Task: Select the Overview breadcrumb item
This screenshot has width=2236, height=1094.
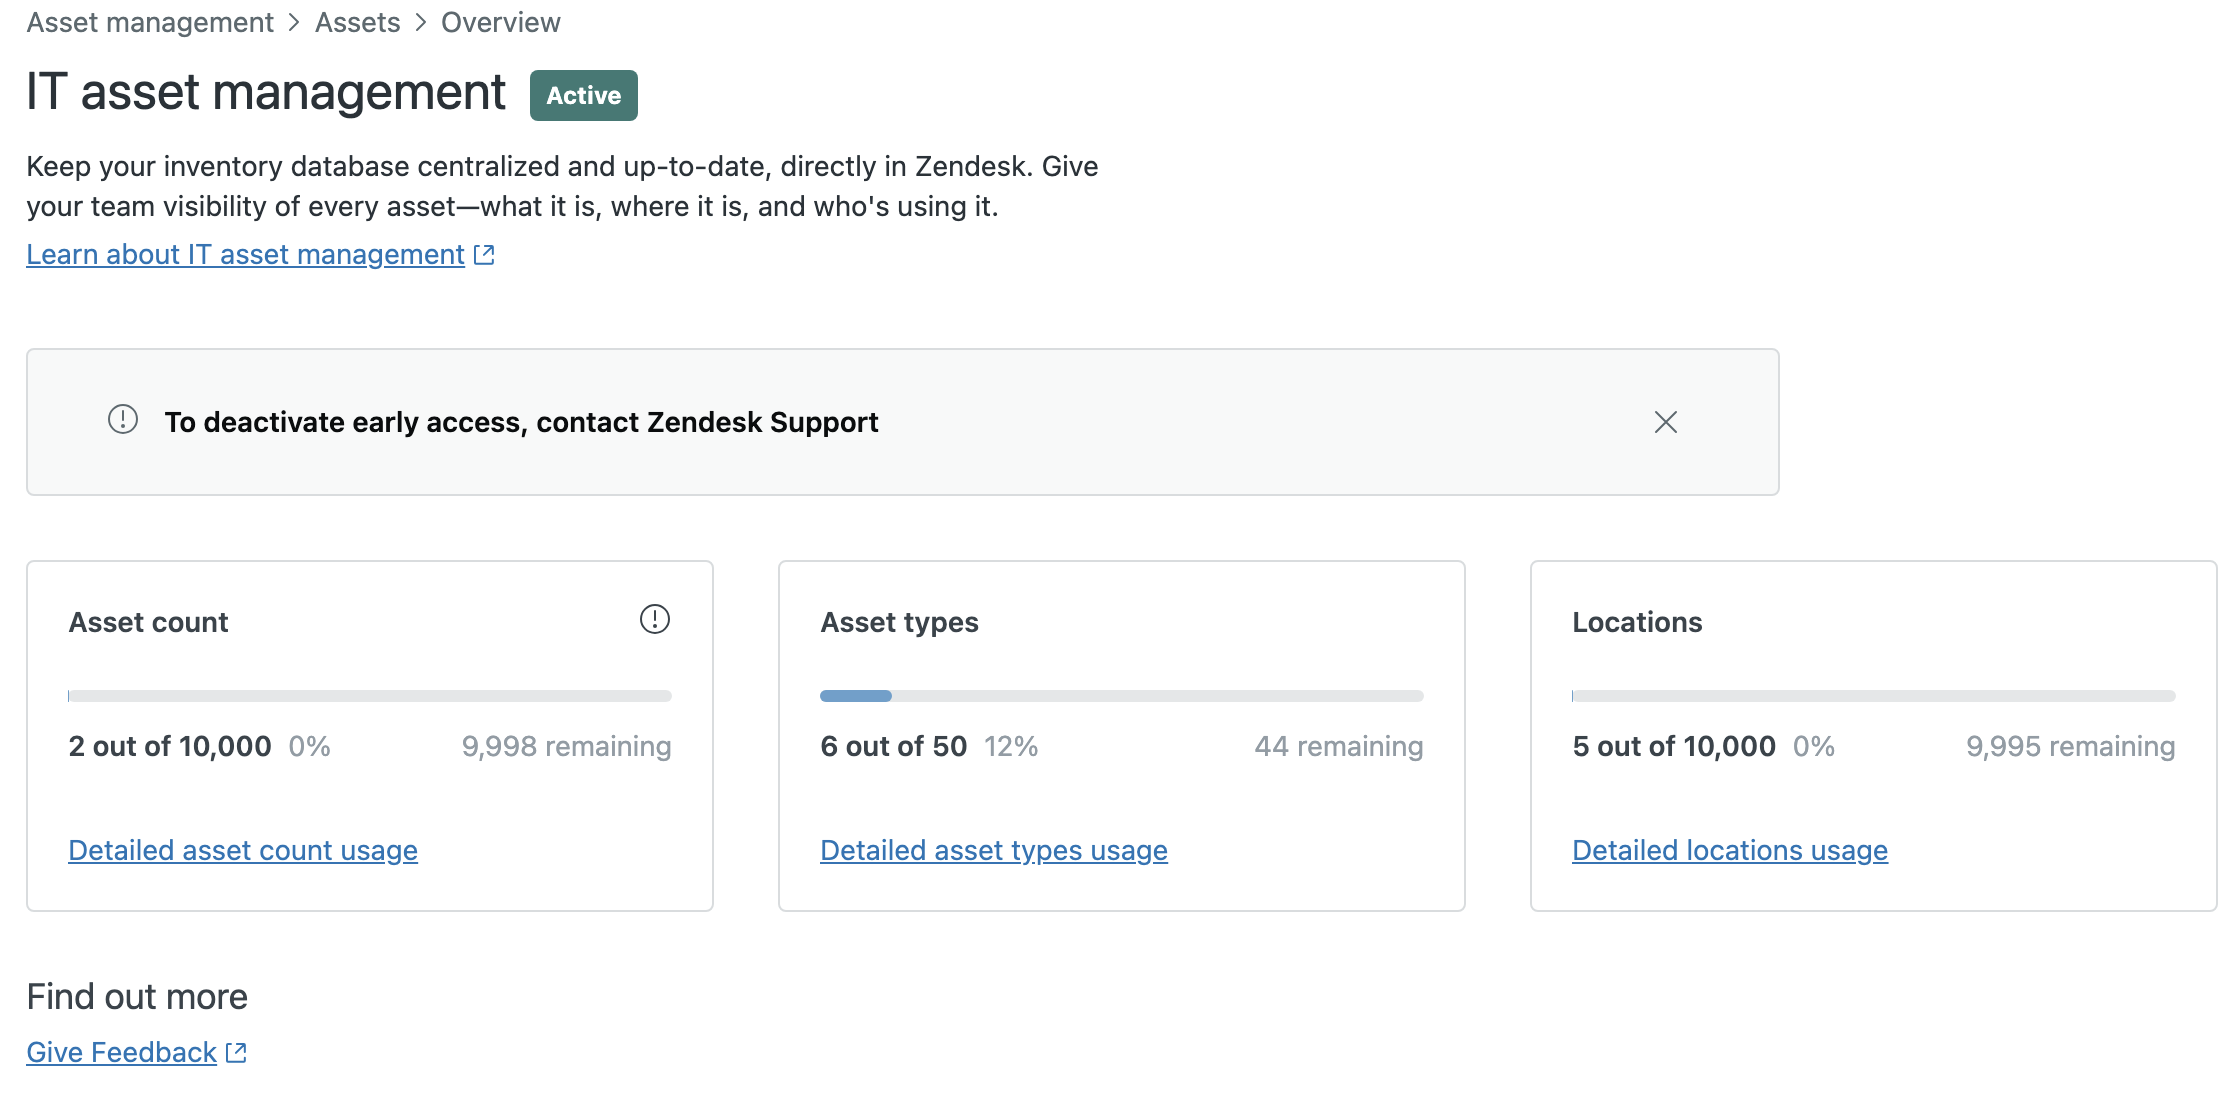Action: (500, 22)
